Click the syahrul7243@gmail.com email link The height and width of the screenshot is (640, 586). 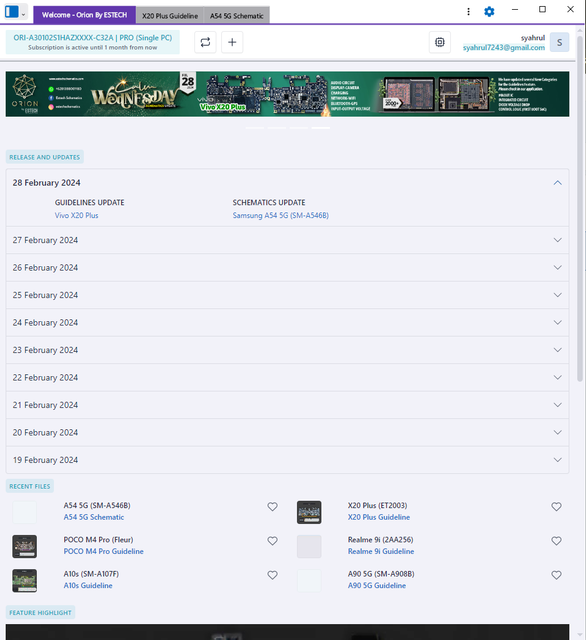pos(504,48)
